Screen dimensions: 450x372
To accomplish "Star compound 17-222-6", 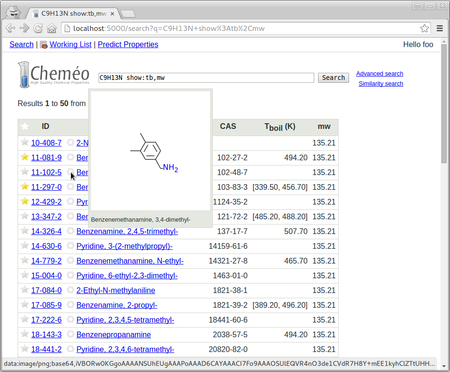I will [24, 319].
